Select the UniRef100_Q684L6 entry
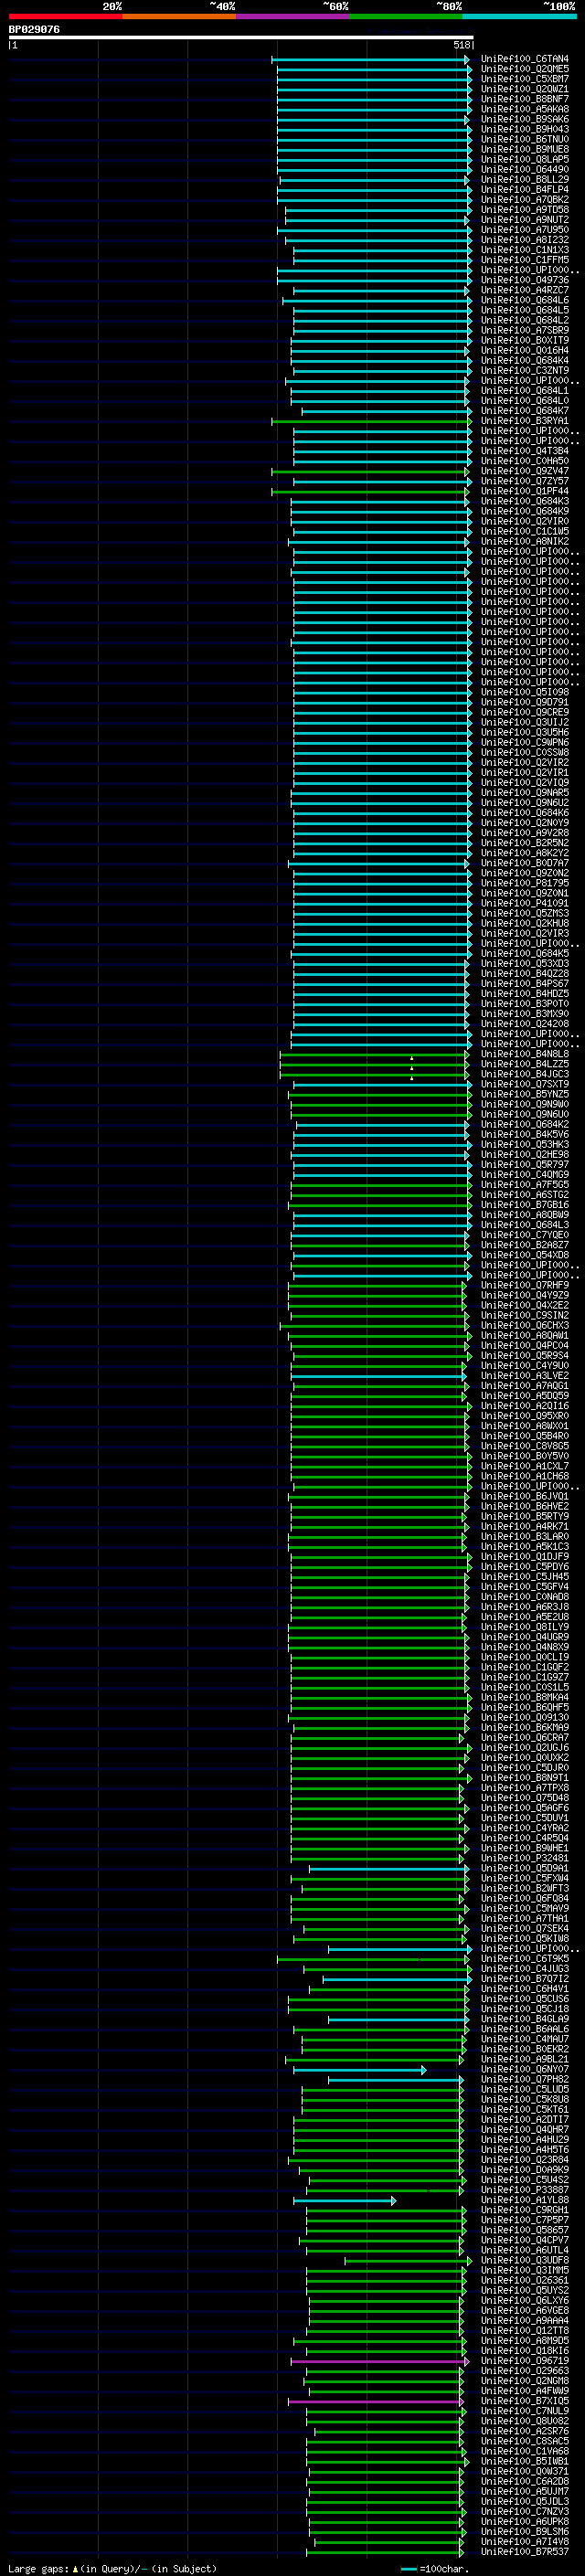Screen dimensions: 585x2576 pos(524,301)
